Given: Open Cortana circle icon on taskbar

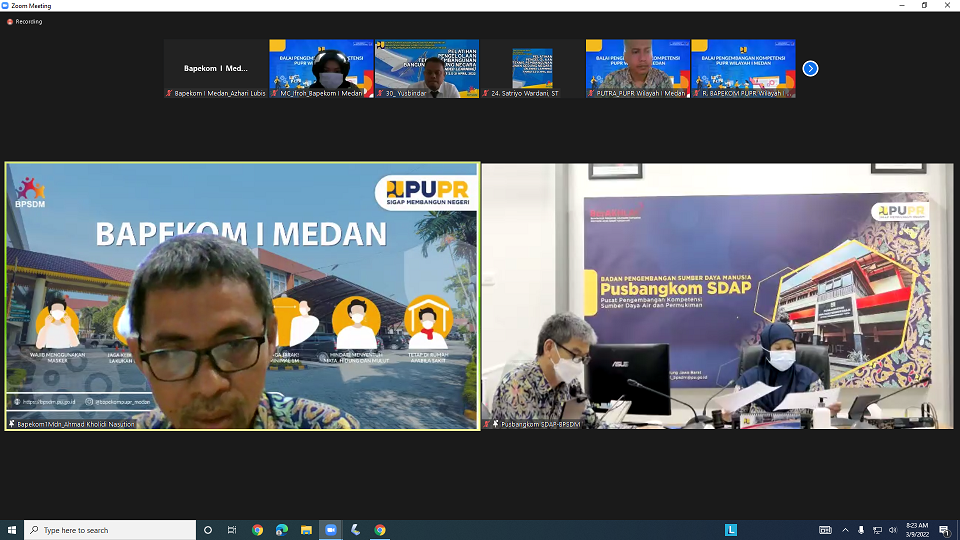Looking at the screenshot, I should pyautogui.click(x=208, y=530).
